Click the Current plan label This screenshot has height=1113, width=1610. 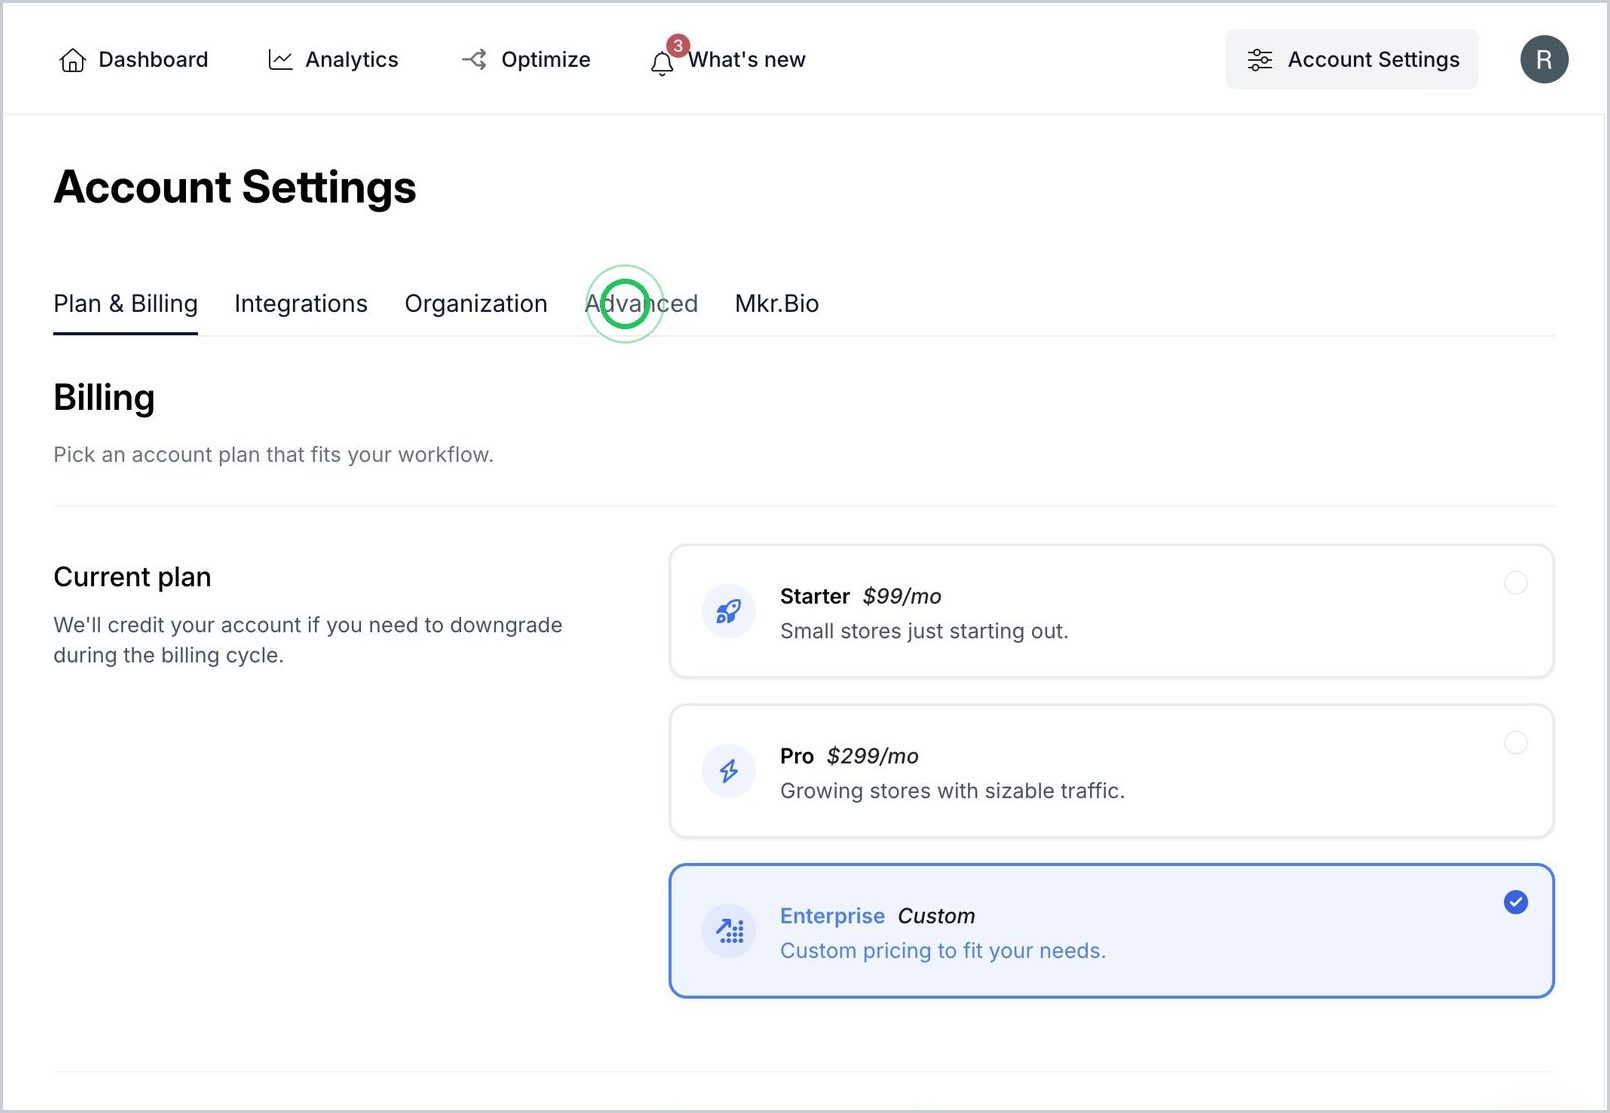pos(132,577)
